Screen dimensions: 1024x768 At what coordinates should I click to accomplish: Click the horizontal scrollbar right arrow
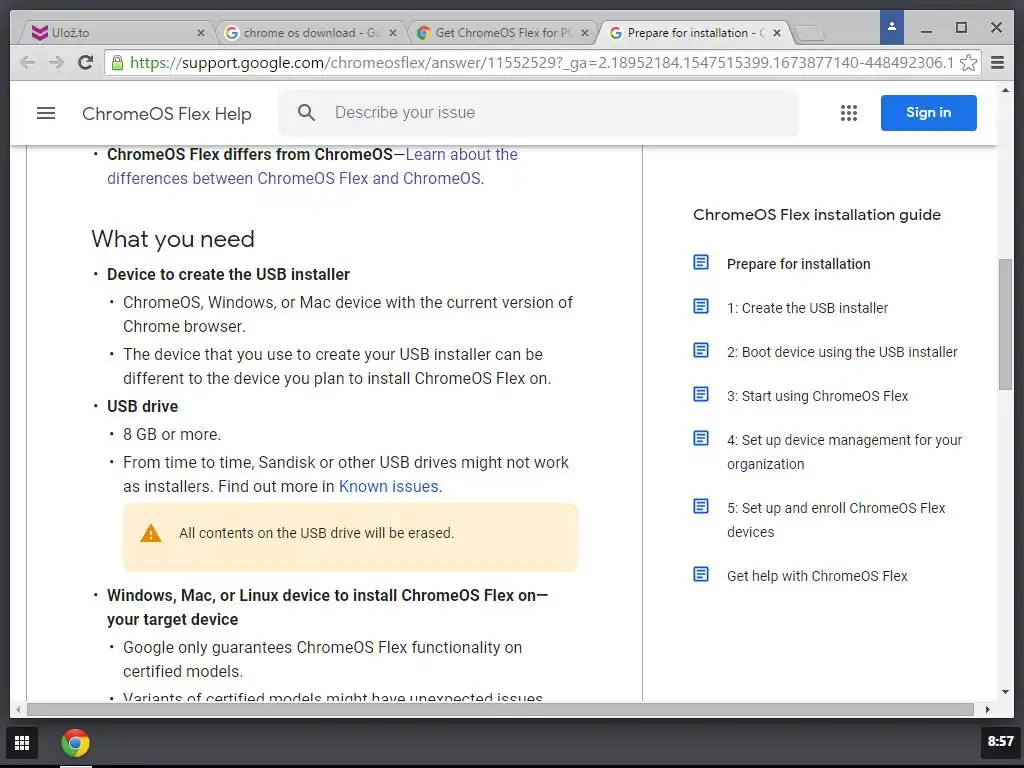click(x=987, y=709)
